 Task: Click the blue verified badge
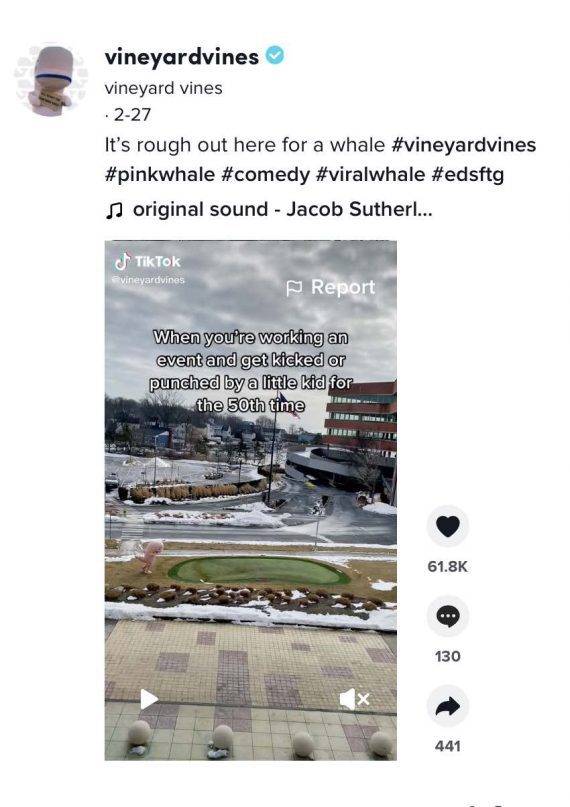click(x=275, y=55)
